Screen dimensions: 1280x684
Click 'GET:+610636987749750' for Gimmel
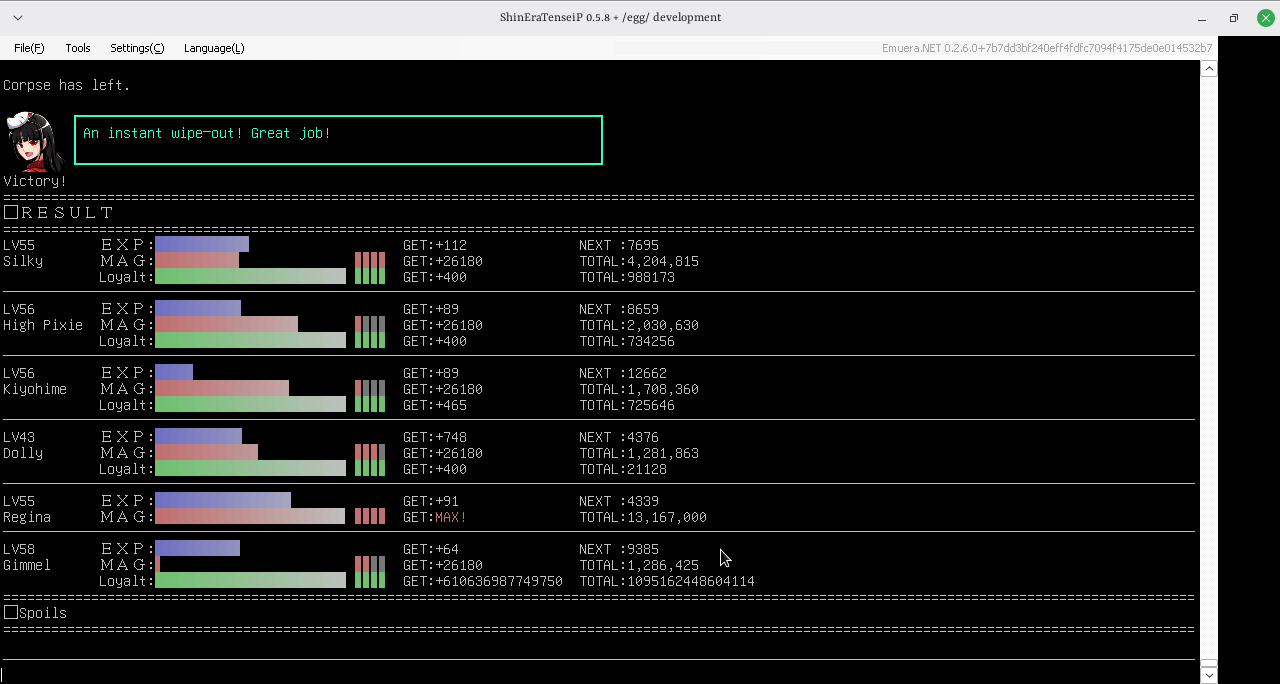pyautogui.click(x=483, y=581)
